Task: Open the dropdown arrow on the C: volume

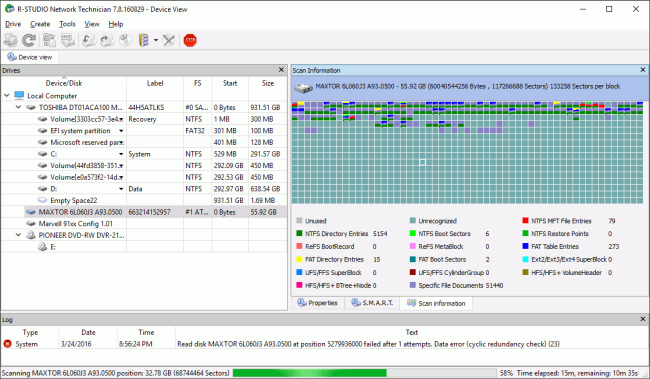Action: [x=121, y=154]
